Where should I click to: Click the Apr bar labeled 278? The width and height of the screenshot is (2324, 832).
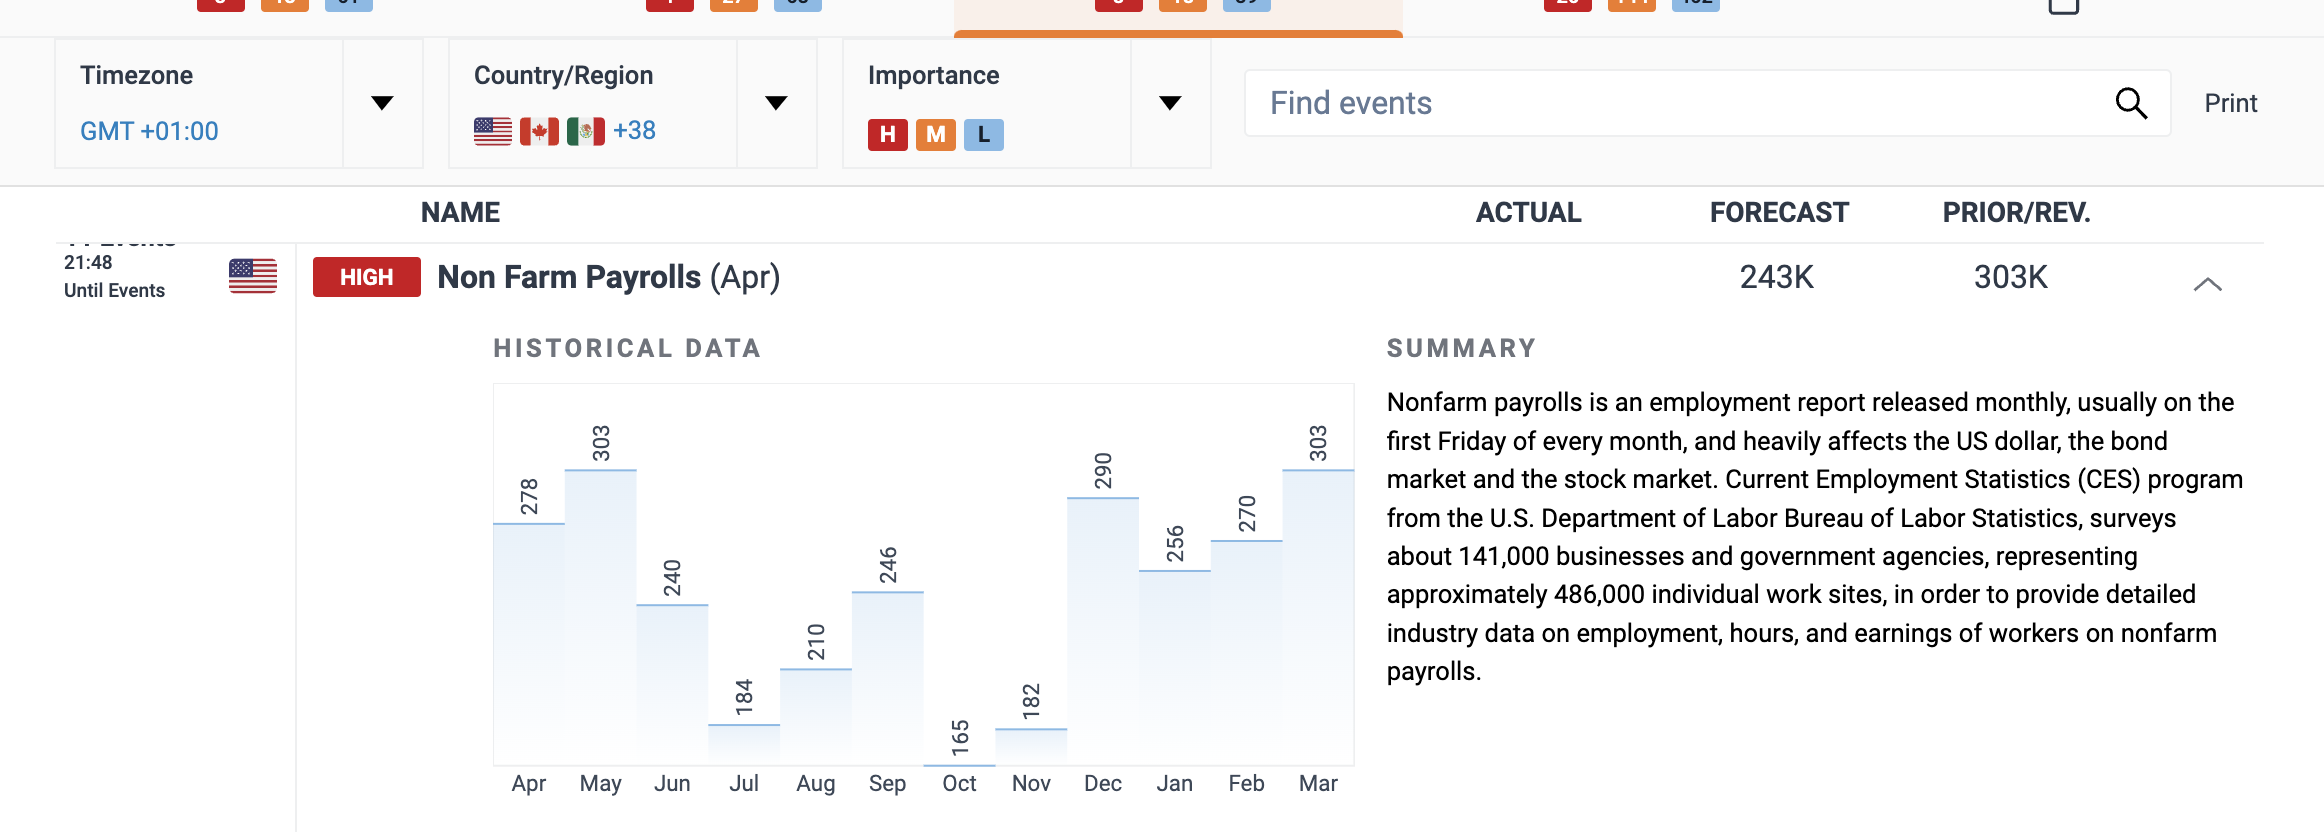click(x=529, y=644)
